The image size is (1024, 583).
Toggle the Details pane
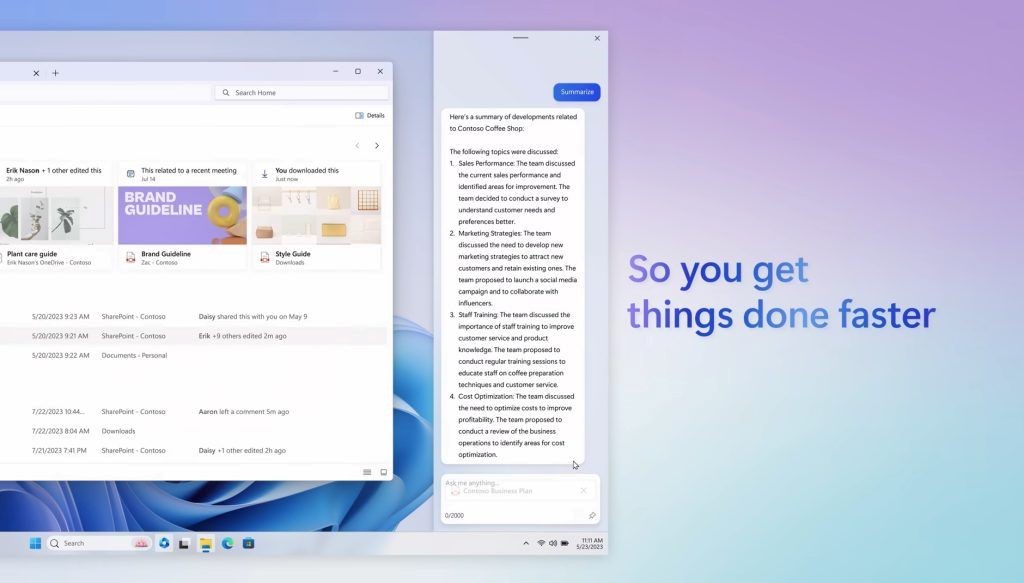[369, 115]
